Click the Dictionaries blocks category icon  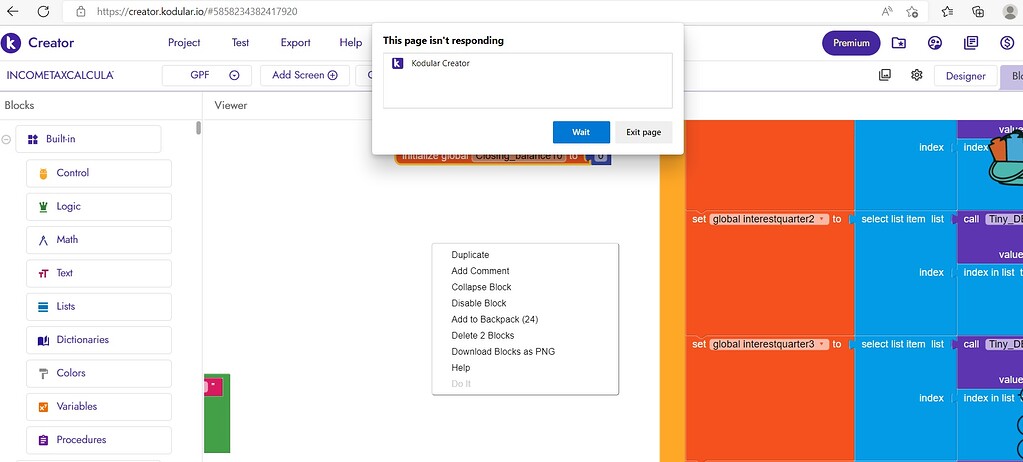tap(44, 340)
